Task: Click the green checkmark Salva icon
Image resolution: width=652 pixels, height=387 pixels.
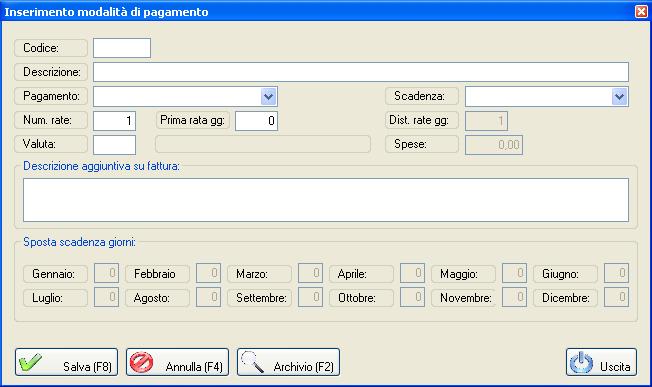Action: (x=30, y=362)
